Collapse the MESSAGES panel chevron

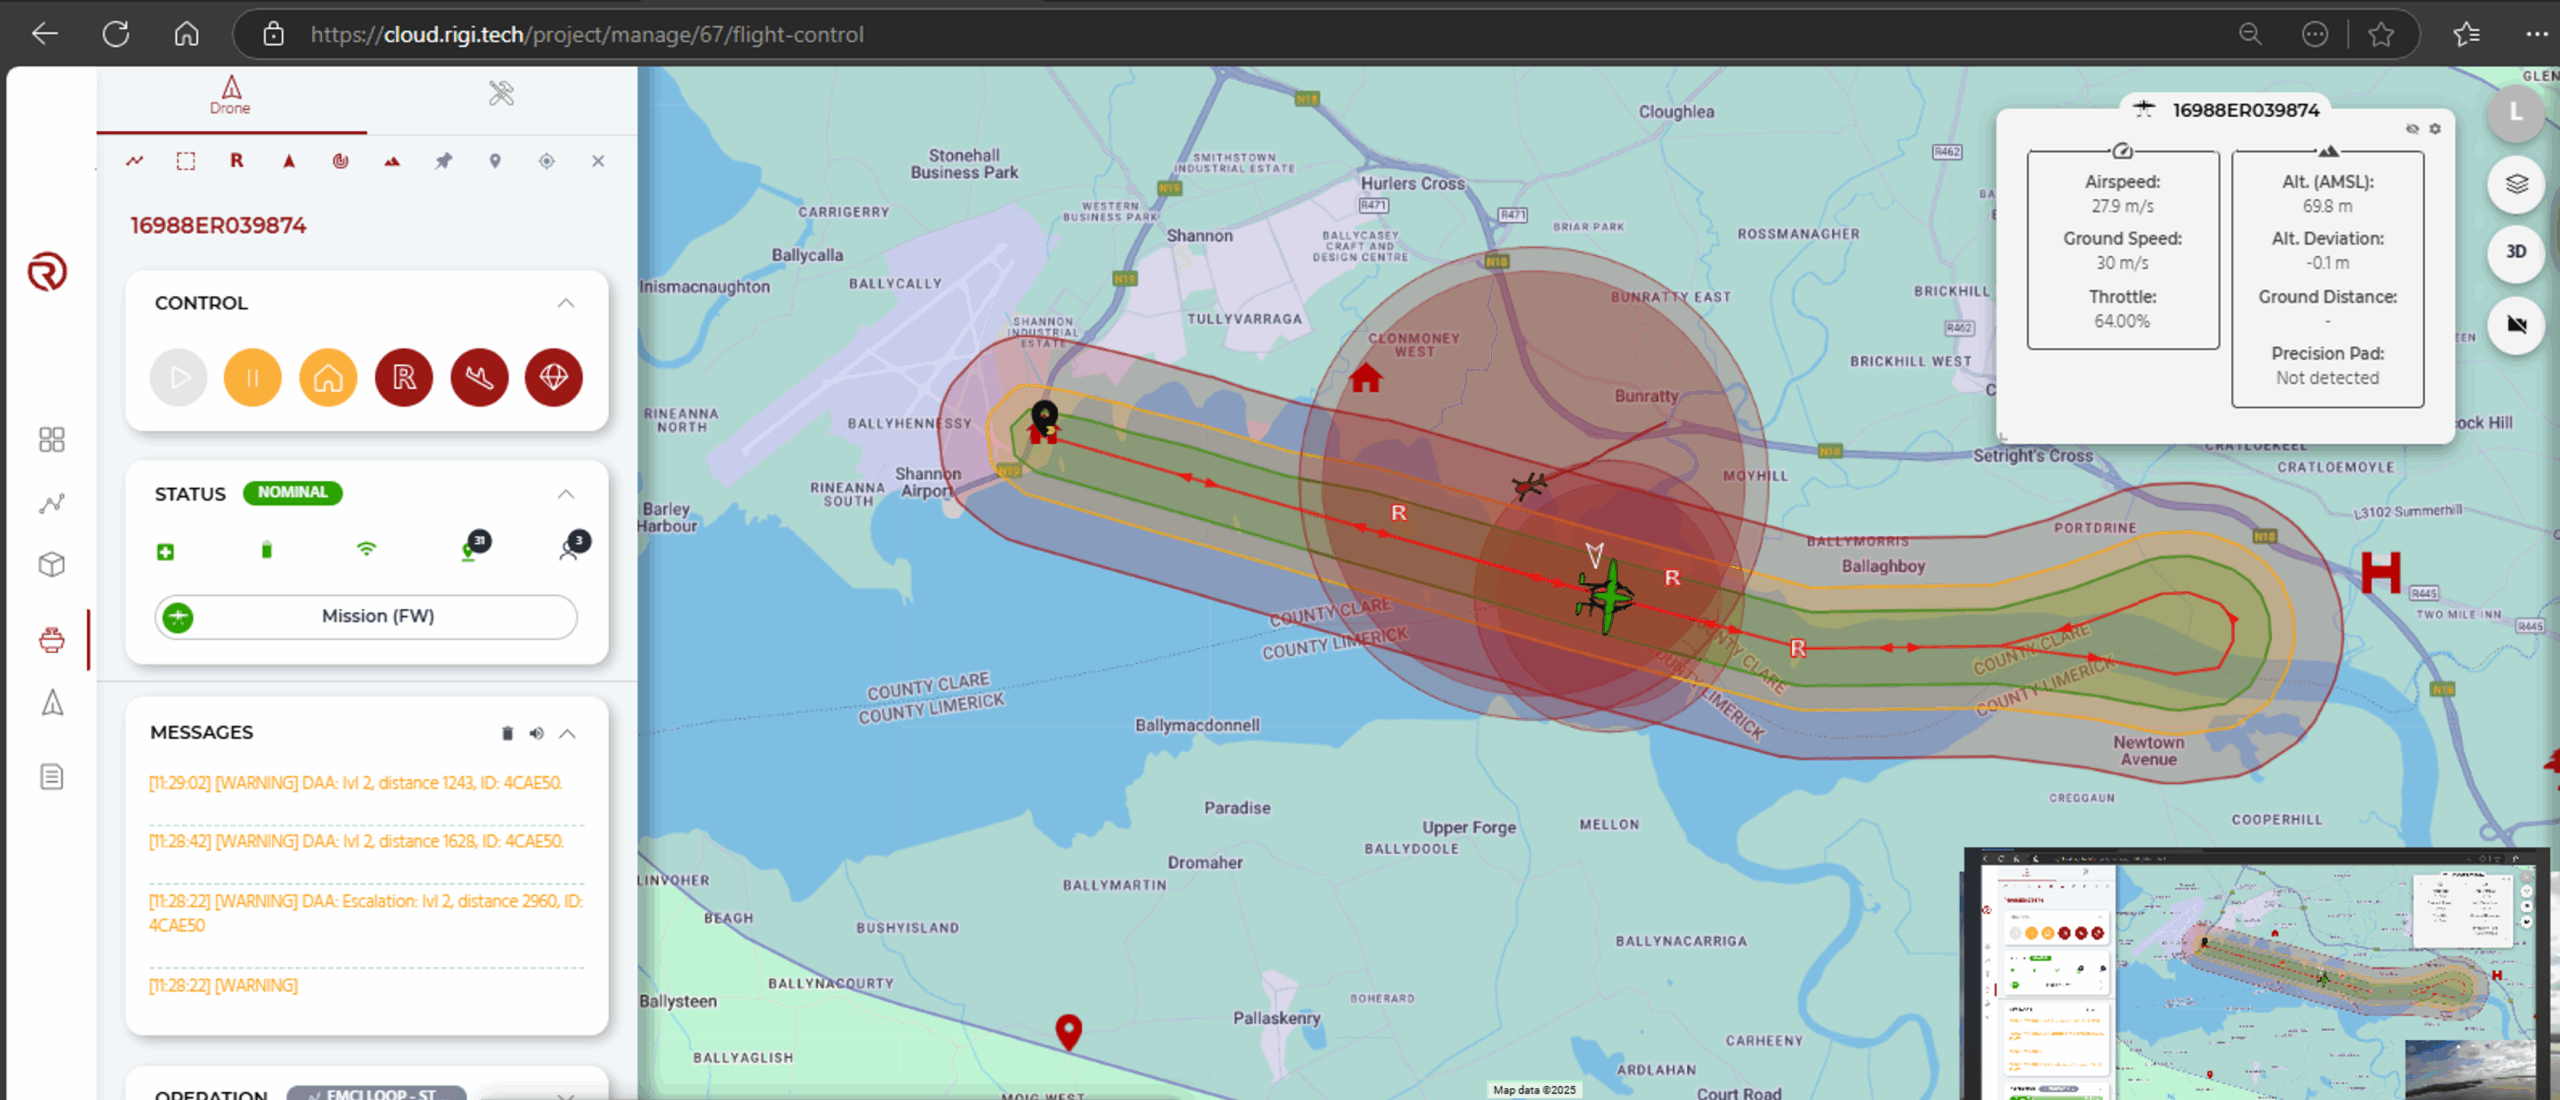click(568, 733)
